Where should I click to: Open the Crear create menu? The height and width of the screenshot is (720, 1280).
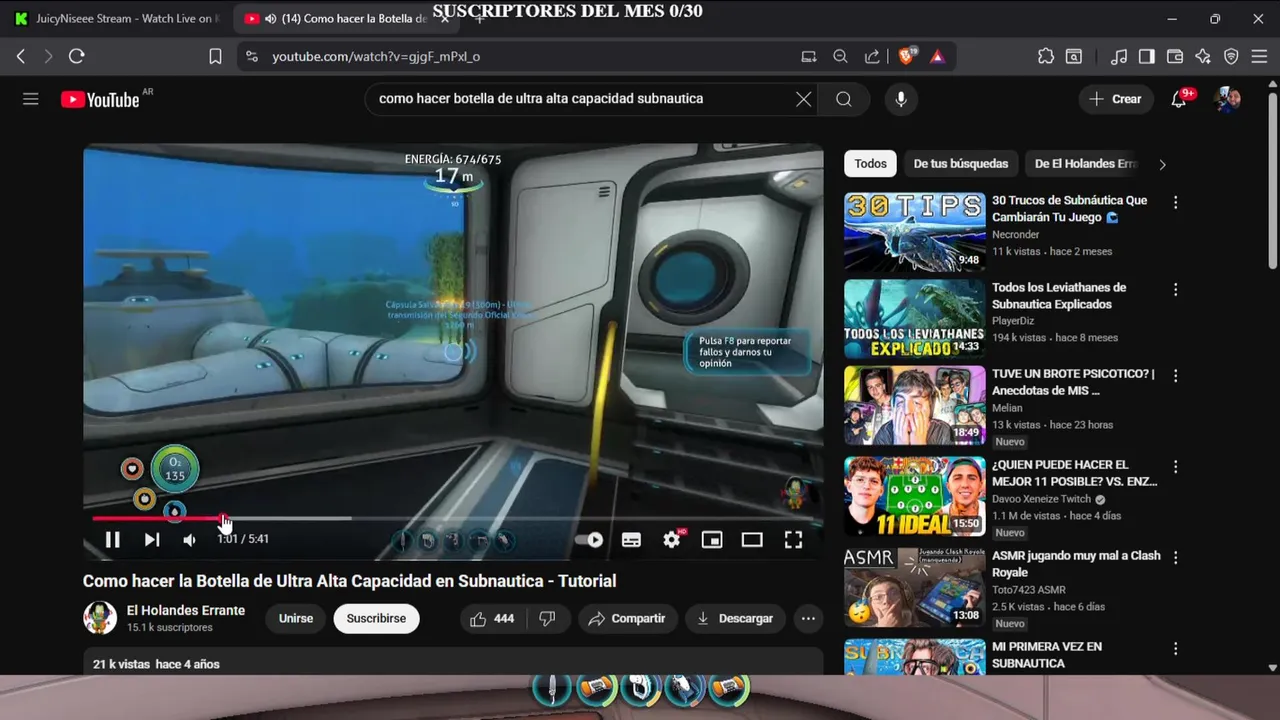[1115, 99]
